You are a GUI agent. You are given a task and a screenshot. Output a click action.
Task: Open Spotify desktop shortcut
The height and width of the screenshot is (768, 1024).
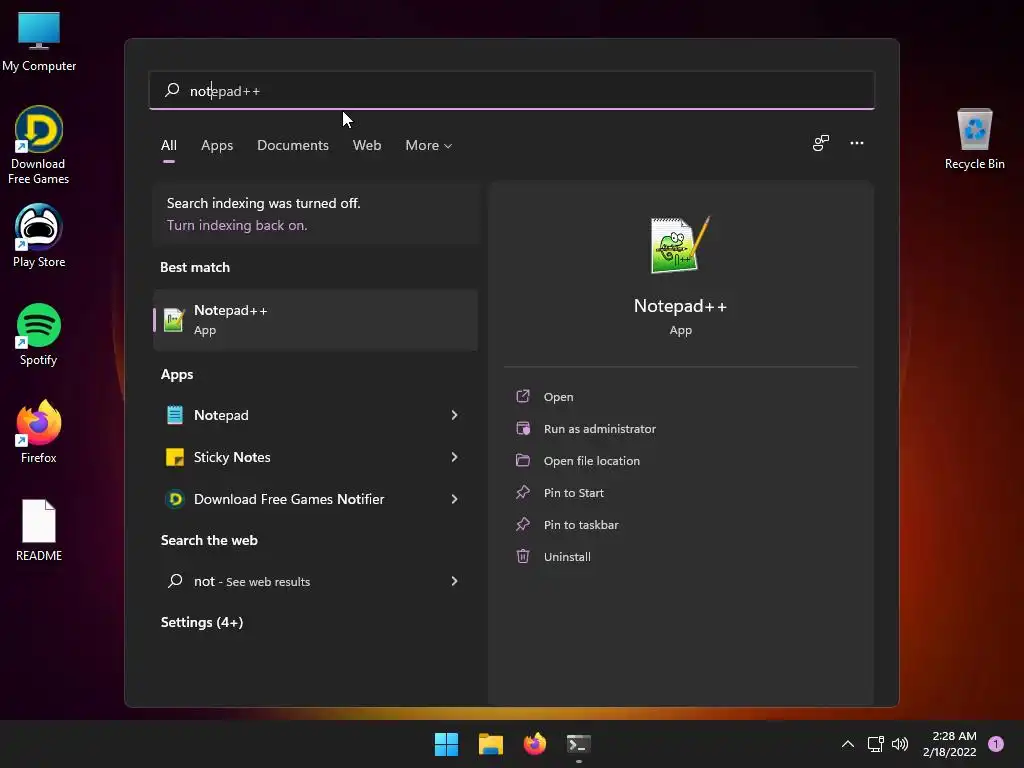tap(39, 334)
